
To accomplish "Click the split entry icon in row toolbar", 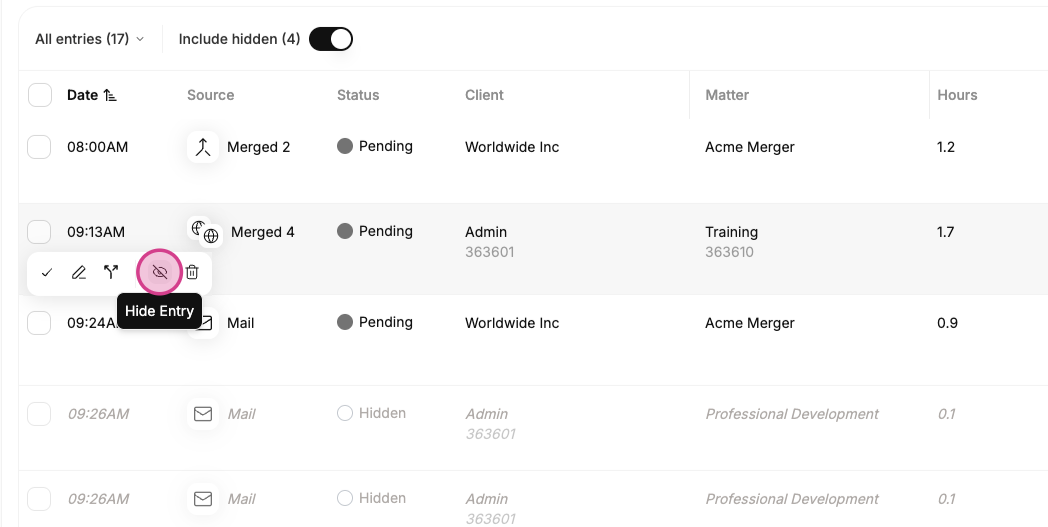I will click(x=111, y=273).
